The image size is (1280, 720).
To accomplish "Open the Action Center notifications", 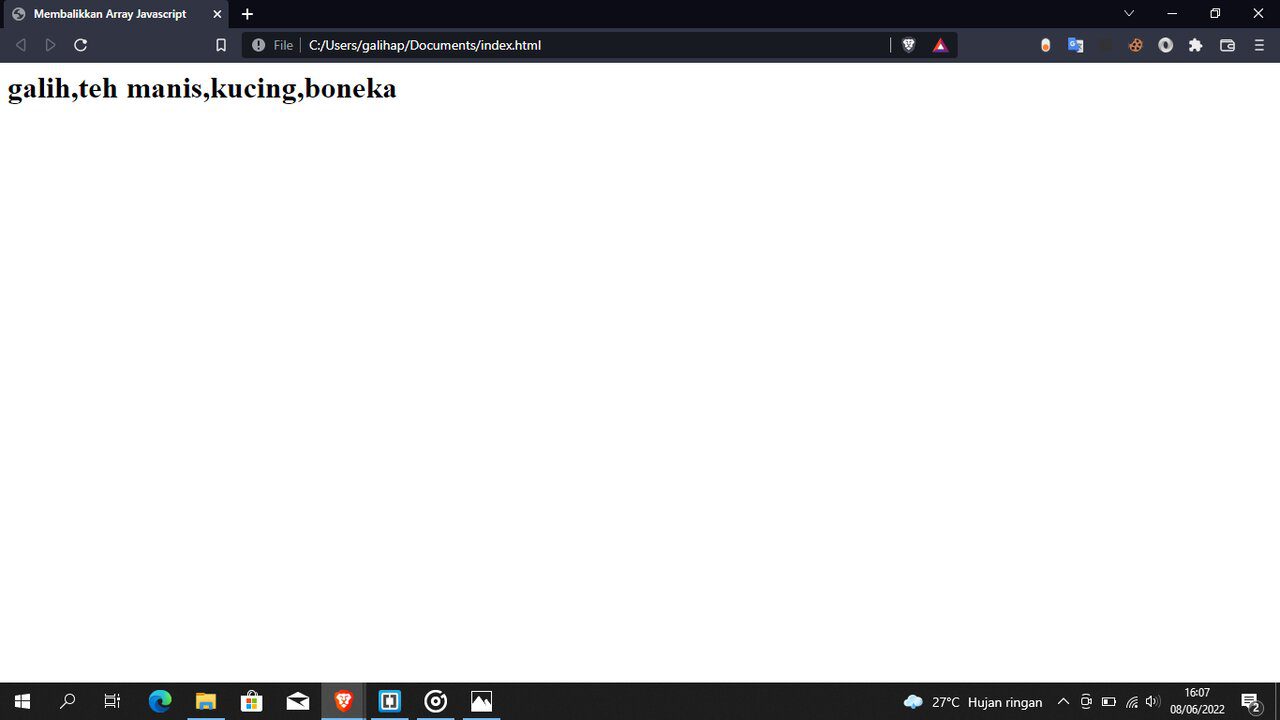I will pyautogui.click(x=1250, y=702).
